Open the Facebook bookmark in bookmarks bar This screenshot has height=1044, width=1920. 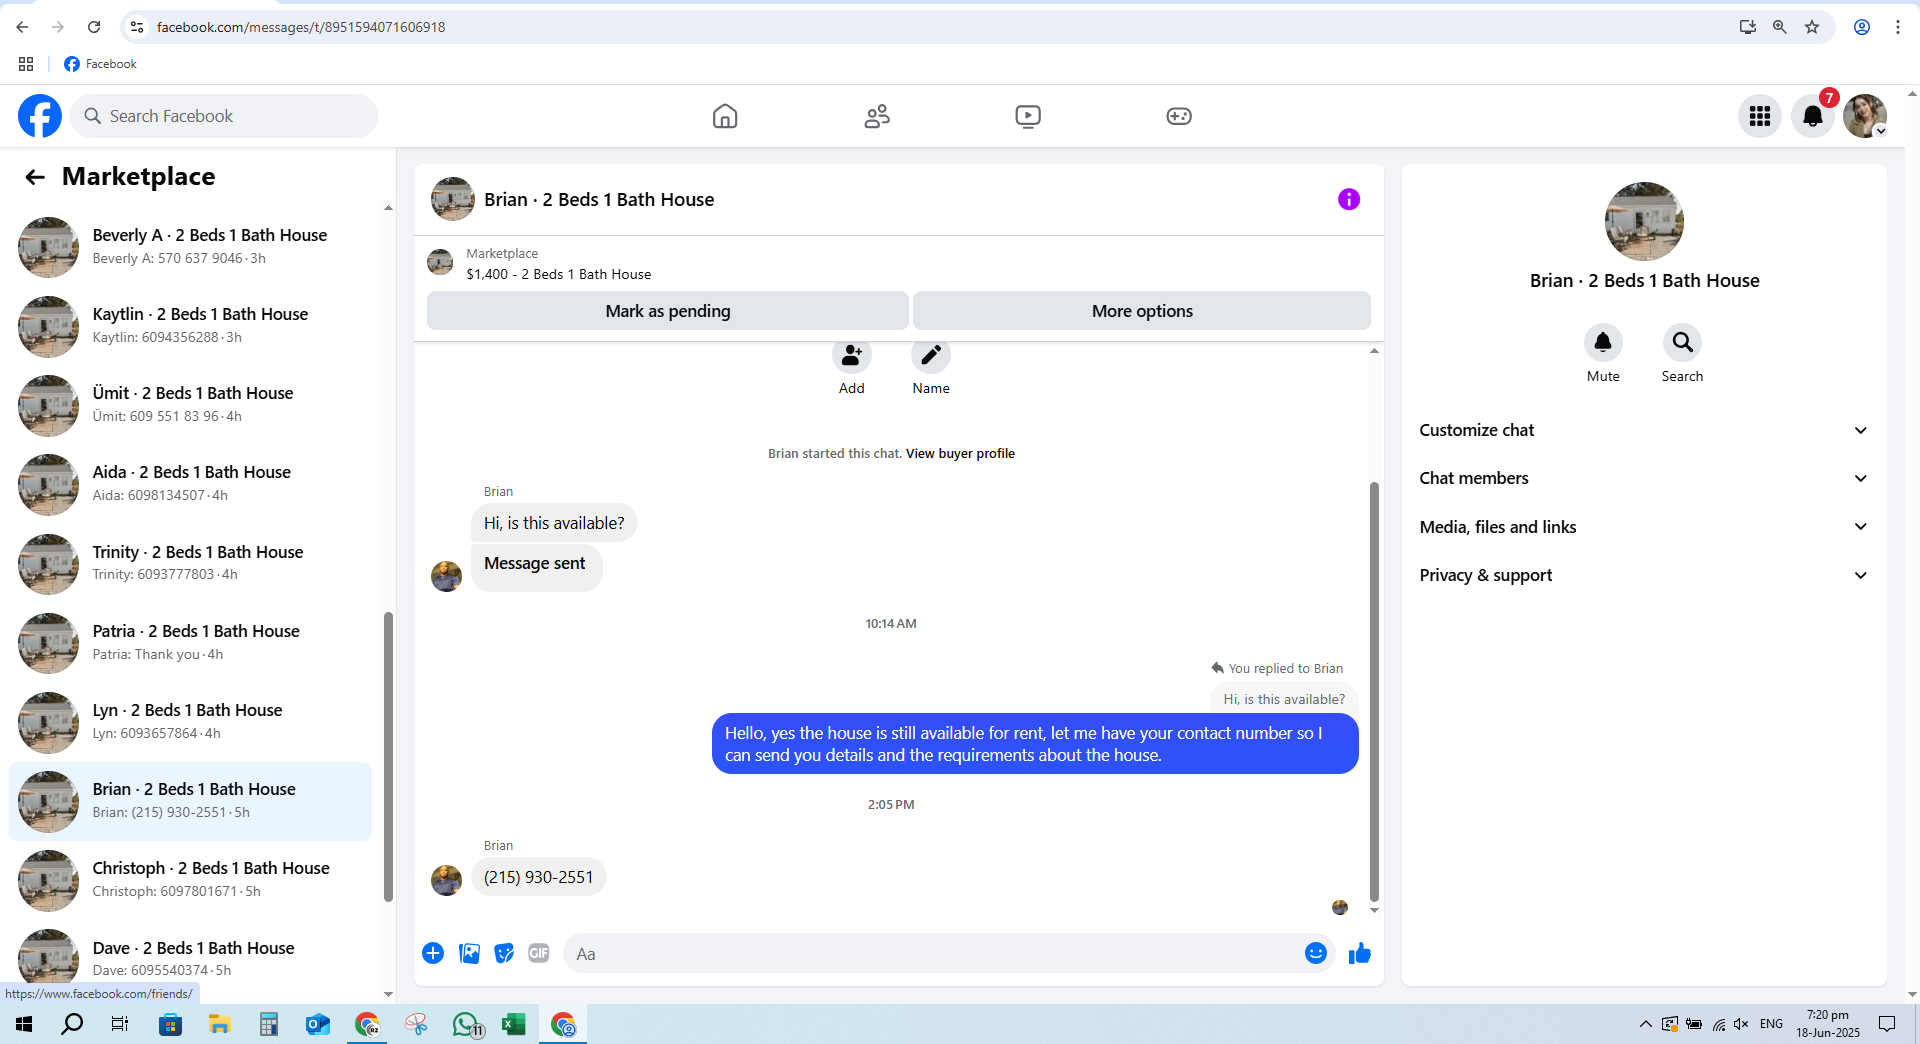click(100, 64)
